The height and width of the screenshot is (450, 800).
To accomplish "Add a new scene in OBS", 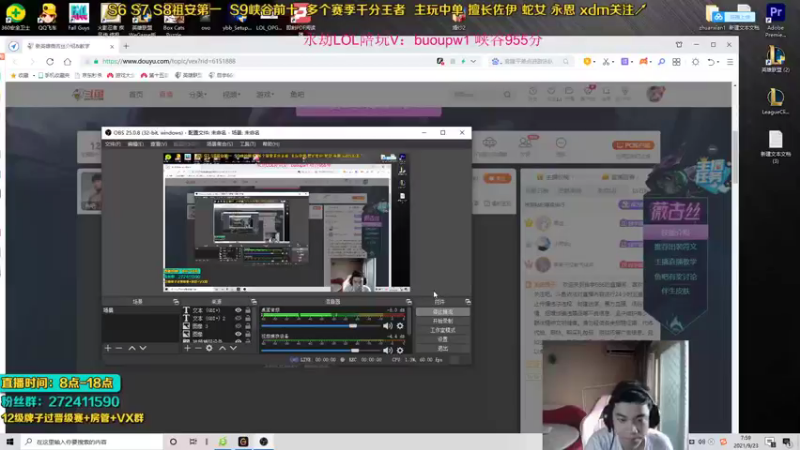I will (x=108, y=348).
